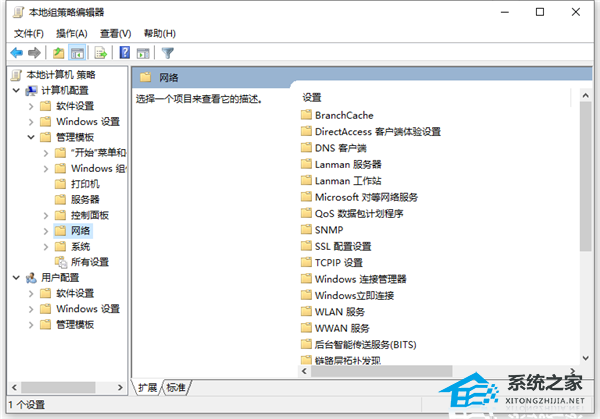Viewport: 600px width, 419px height.
Task: Collapse the 计算机配置 node
Action: [x=16, y=91]
